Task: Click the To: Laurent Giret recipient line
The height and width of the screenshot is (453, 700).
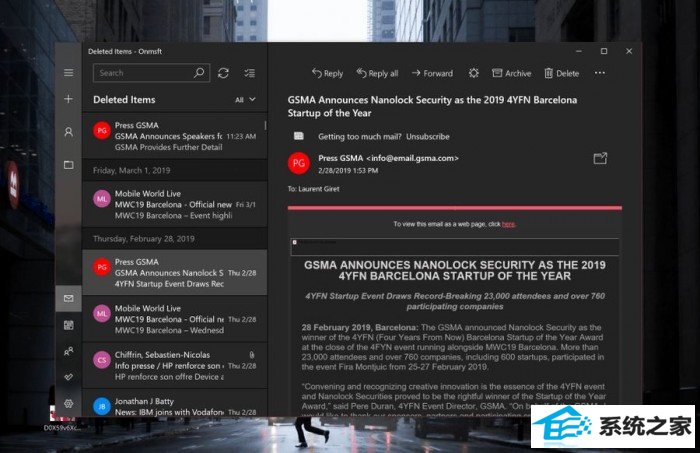Action: [313, 189]
